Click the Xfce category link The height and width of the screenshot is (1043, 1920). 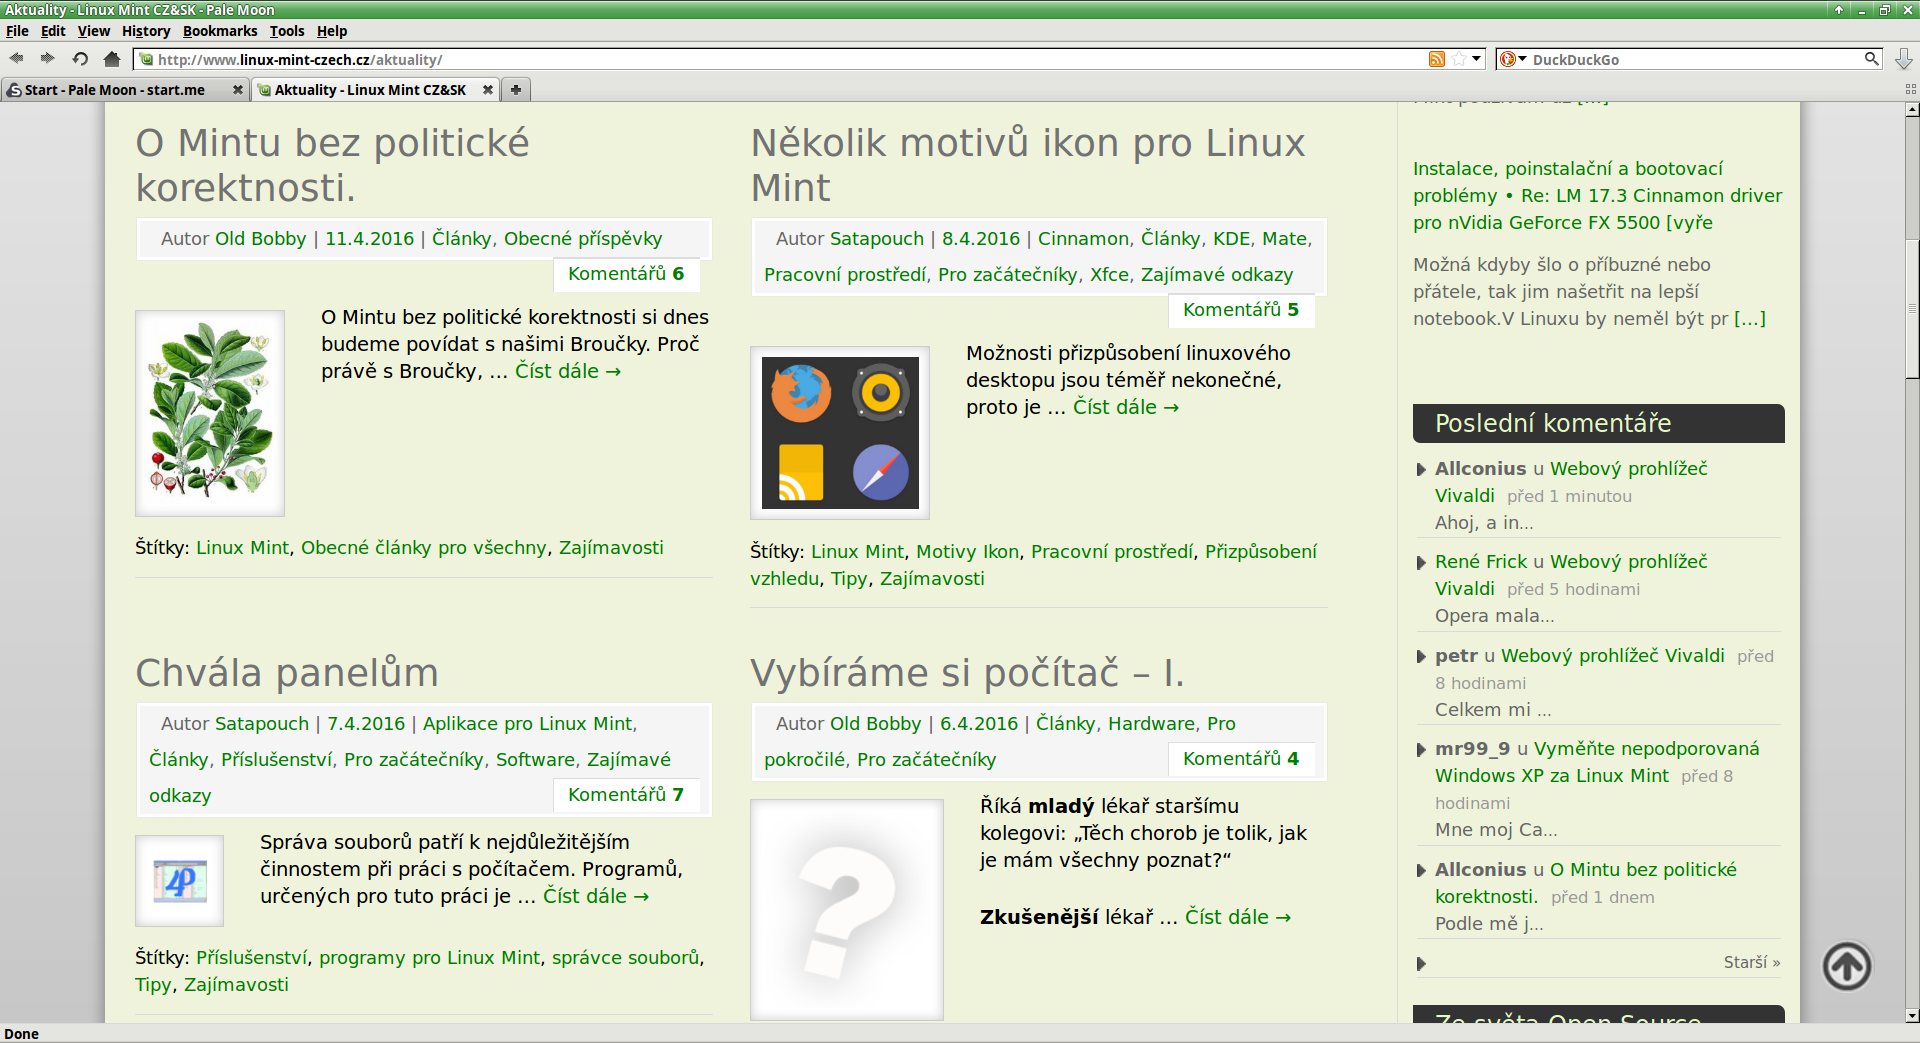point(1109,275)
